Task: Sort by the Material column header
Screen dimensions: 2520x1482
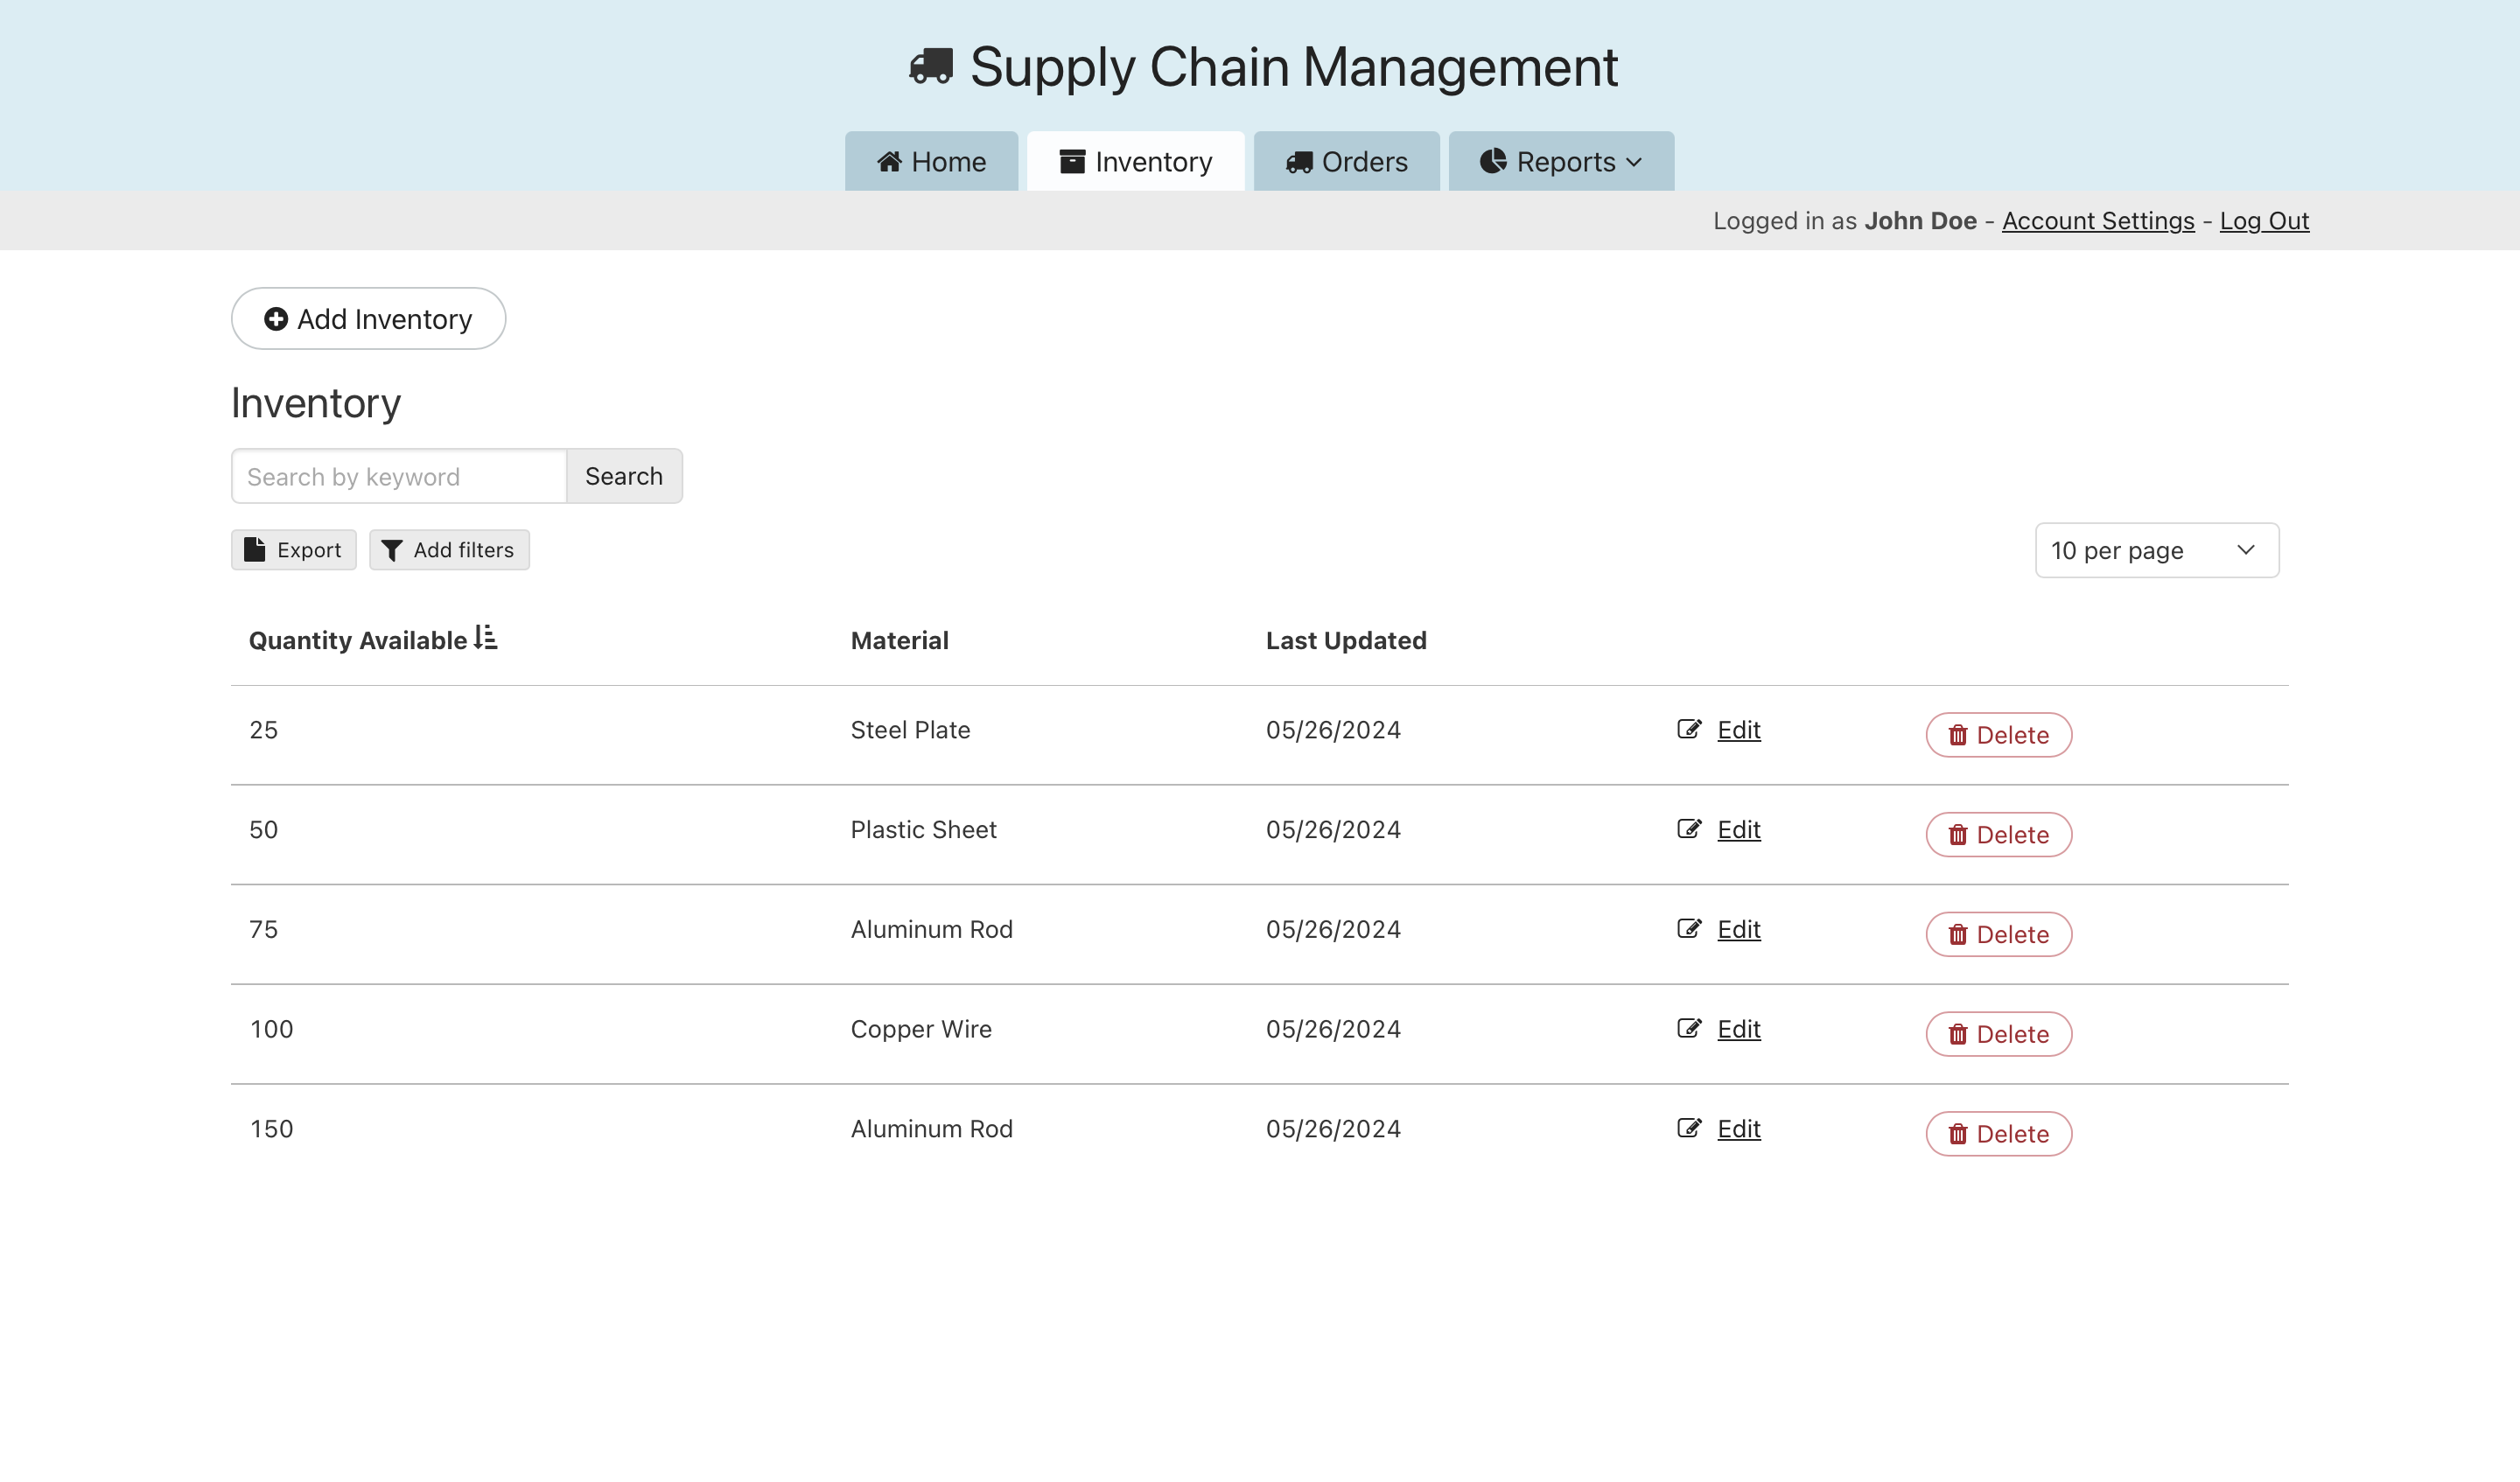Action: pyautogui.click(x=899, y=640)
